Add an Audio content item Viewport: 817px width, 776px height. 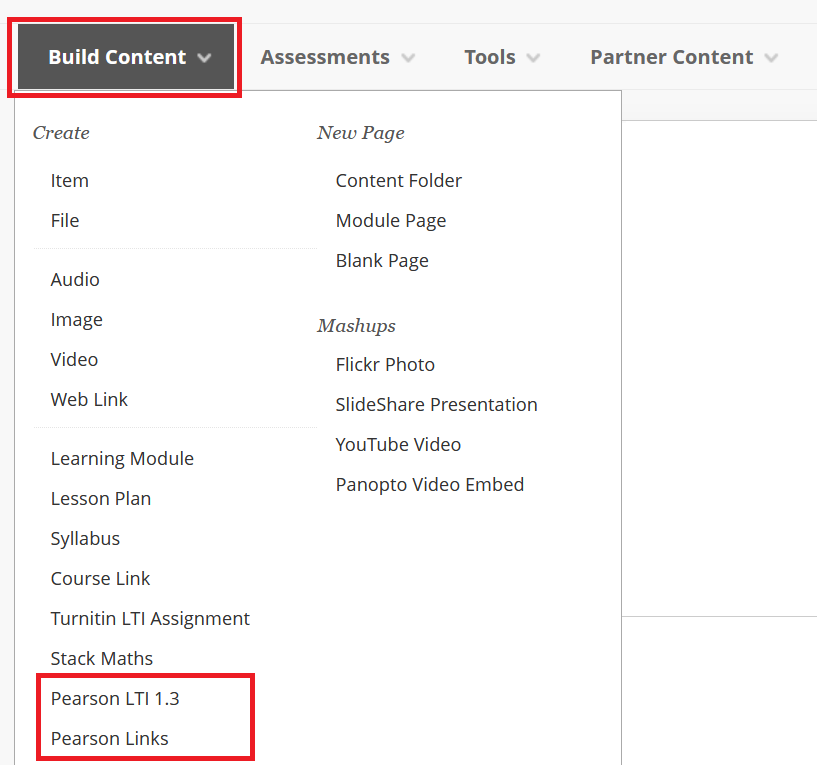[x=75, y=279]
